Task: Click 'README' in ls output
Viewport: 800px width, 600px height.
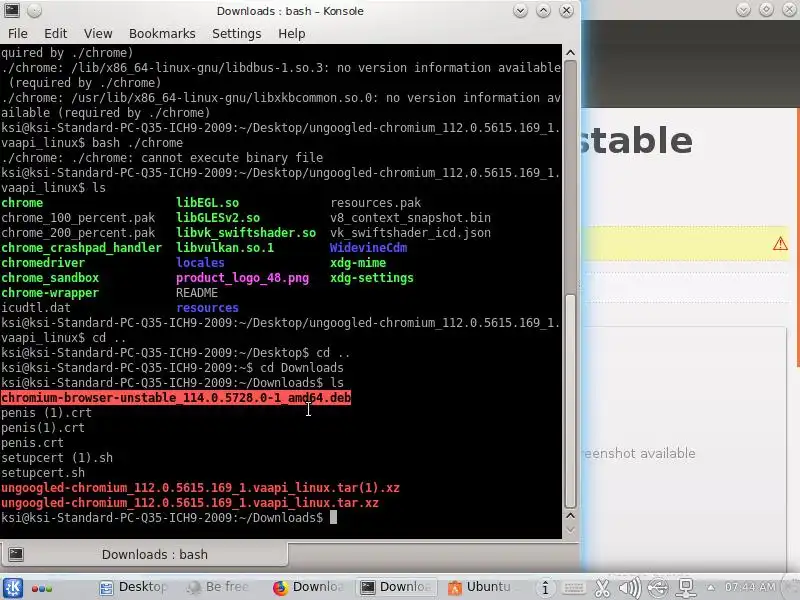Action: point(197,293)
